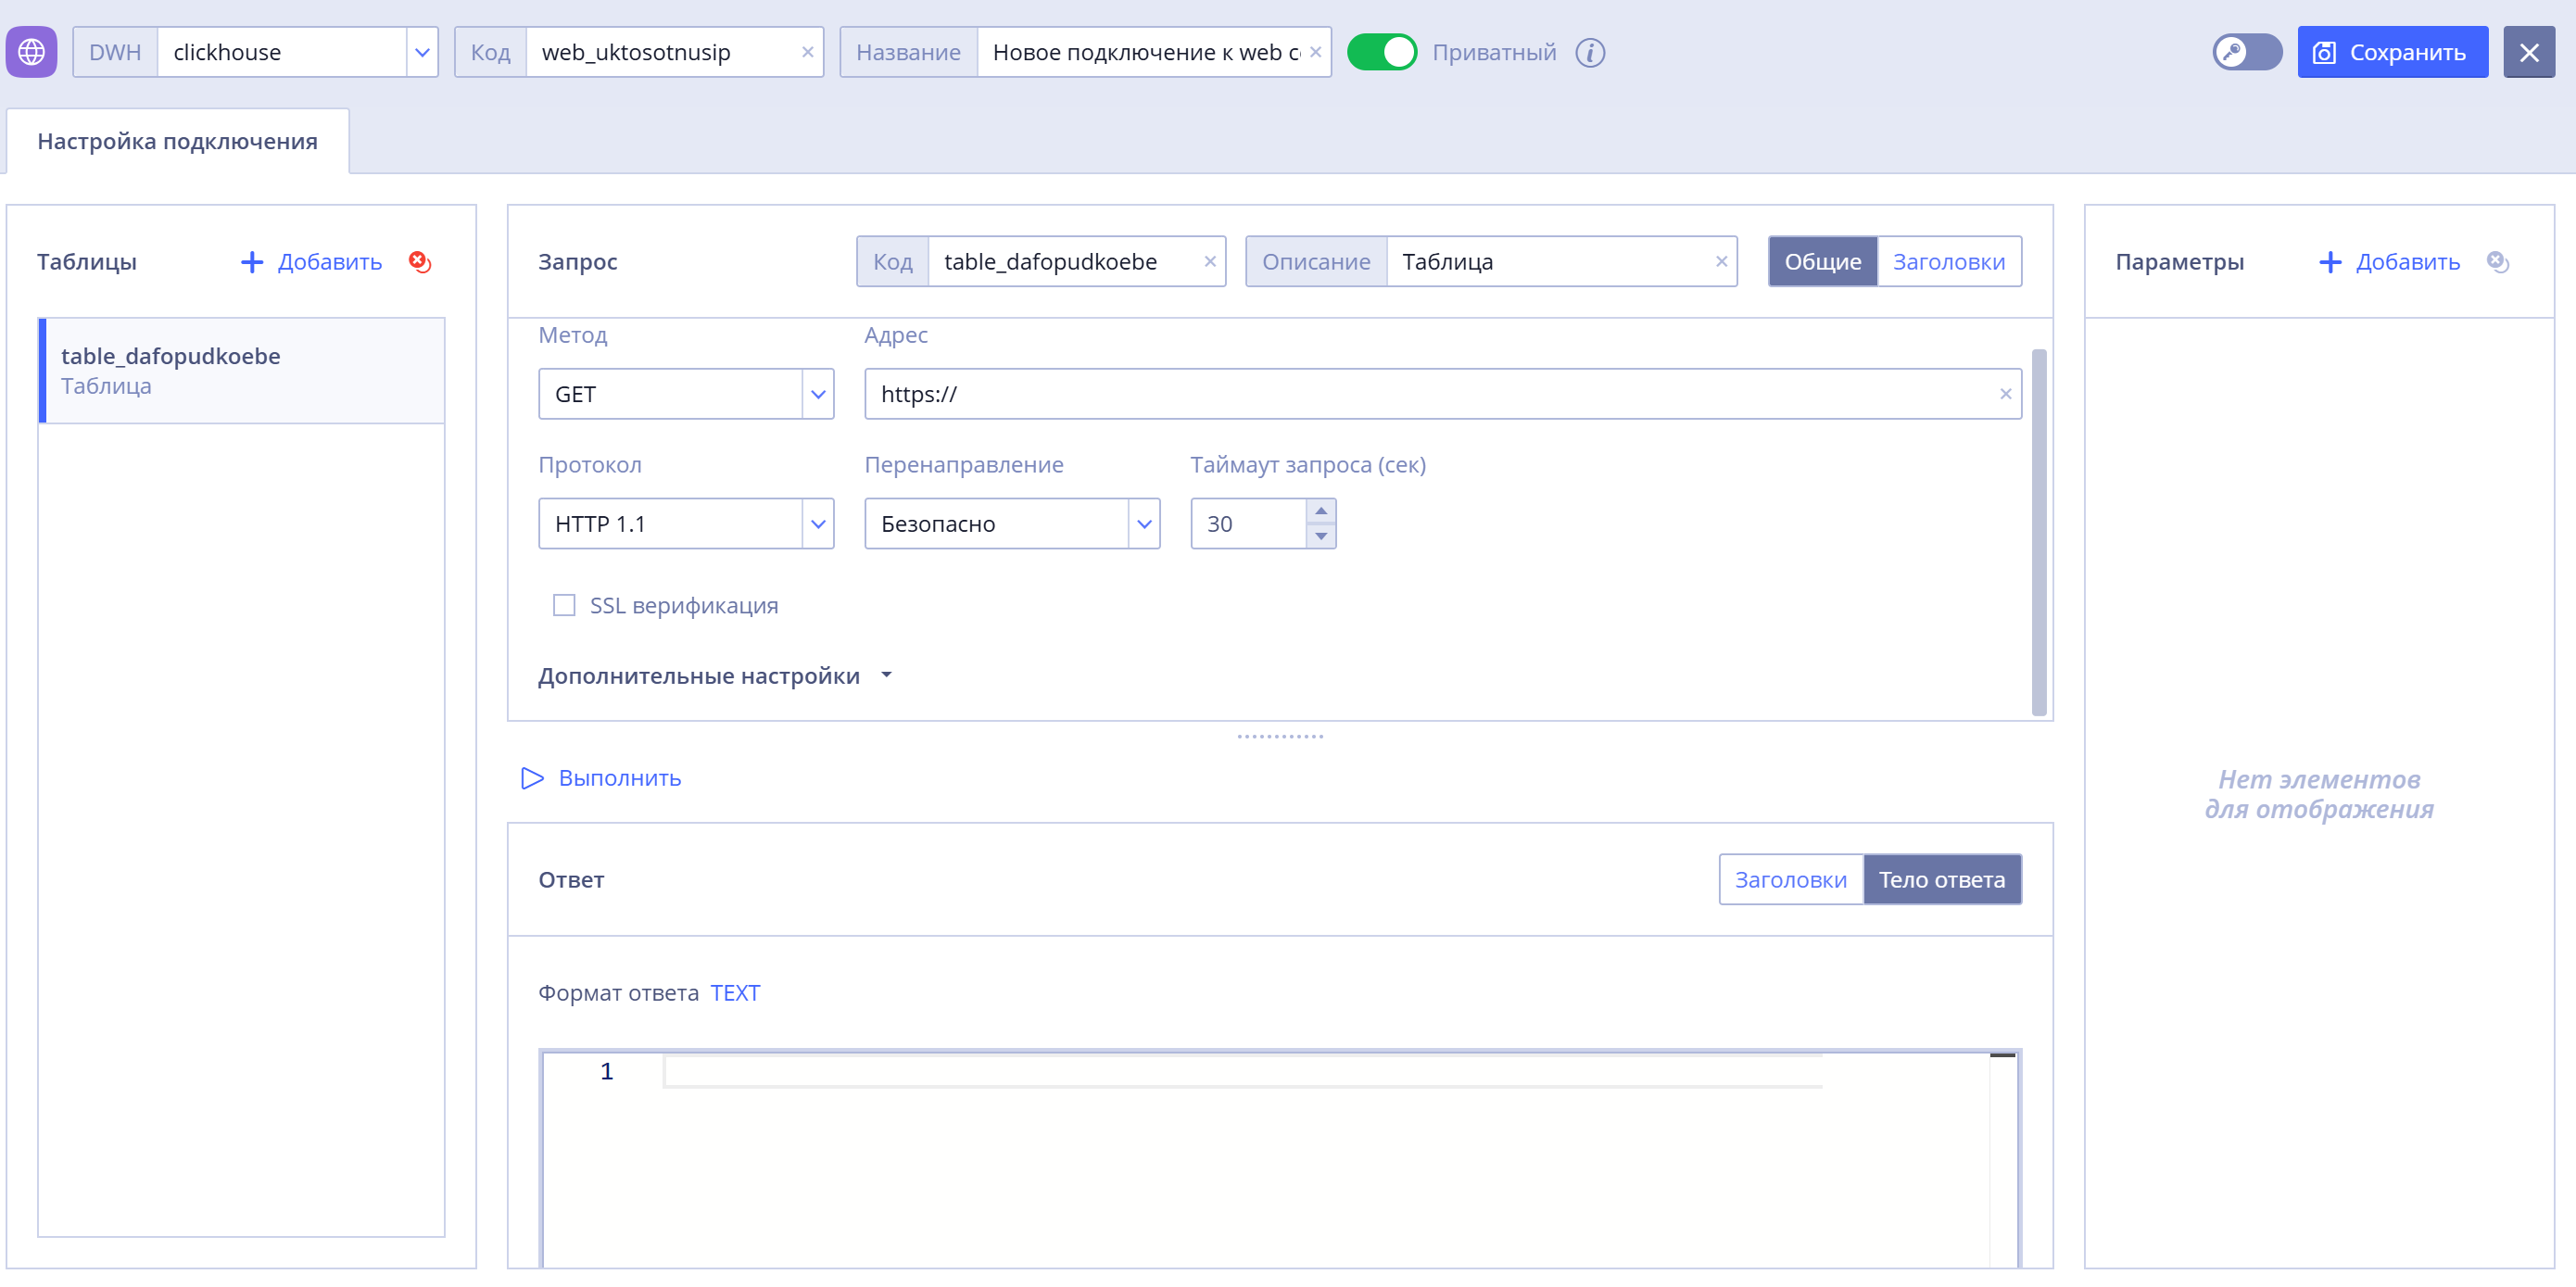Clear the Описание Таблица field
Viewport: 2576px width, 1287px height.
(1721, 262)
